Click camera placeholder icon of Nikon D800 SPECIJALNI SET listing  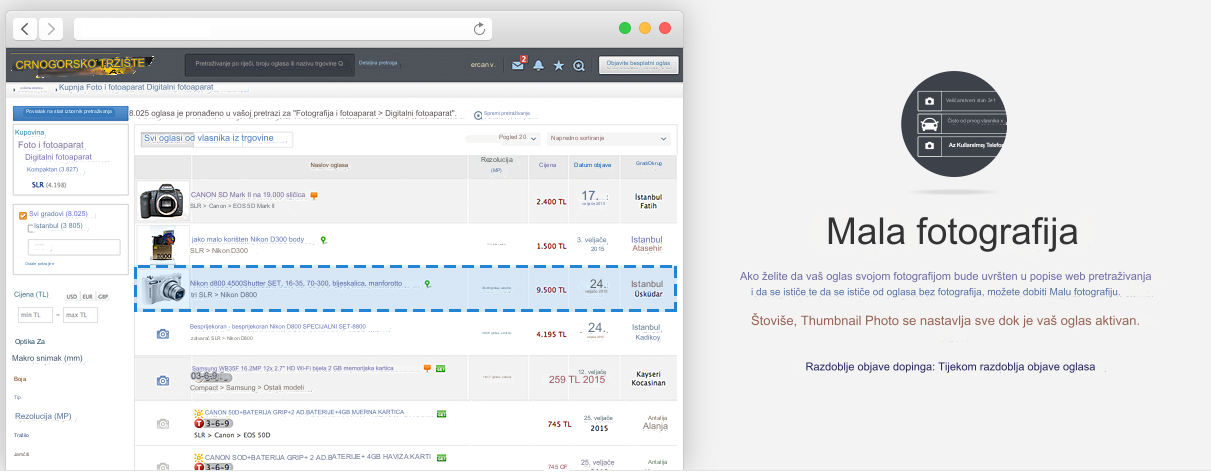pyautogui.click(x=163, y=334)
